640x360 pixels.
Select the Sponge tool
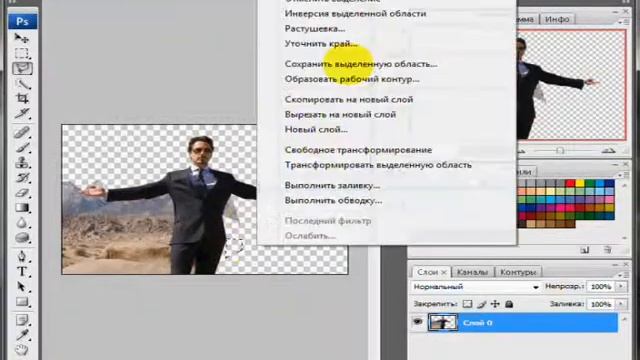pyautogui.click(x=22, y=238)
